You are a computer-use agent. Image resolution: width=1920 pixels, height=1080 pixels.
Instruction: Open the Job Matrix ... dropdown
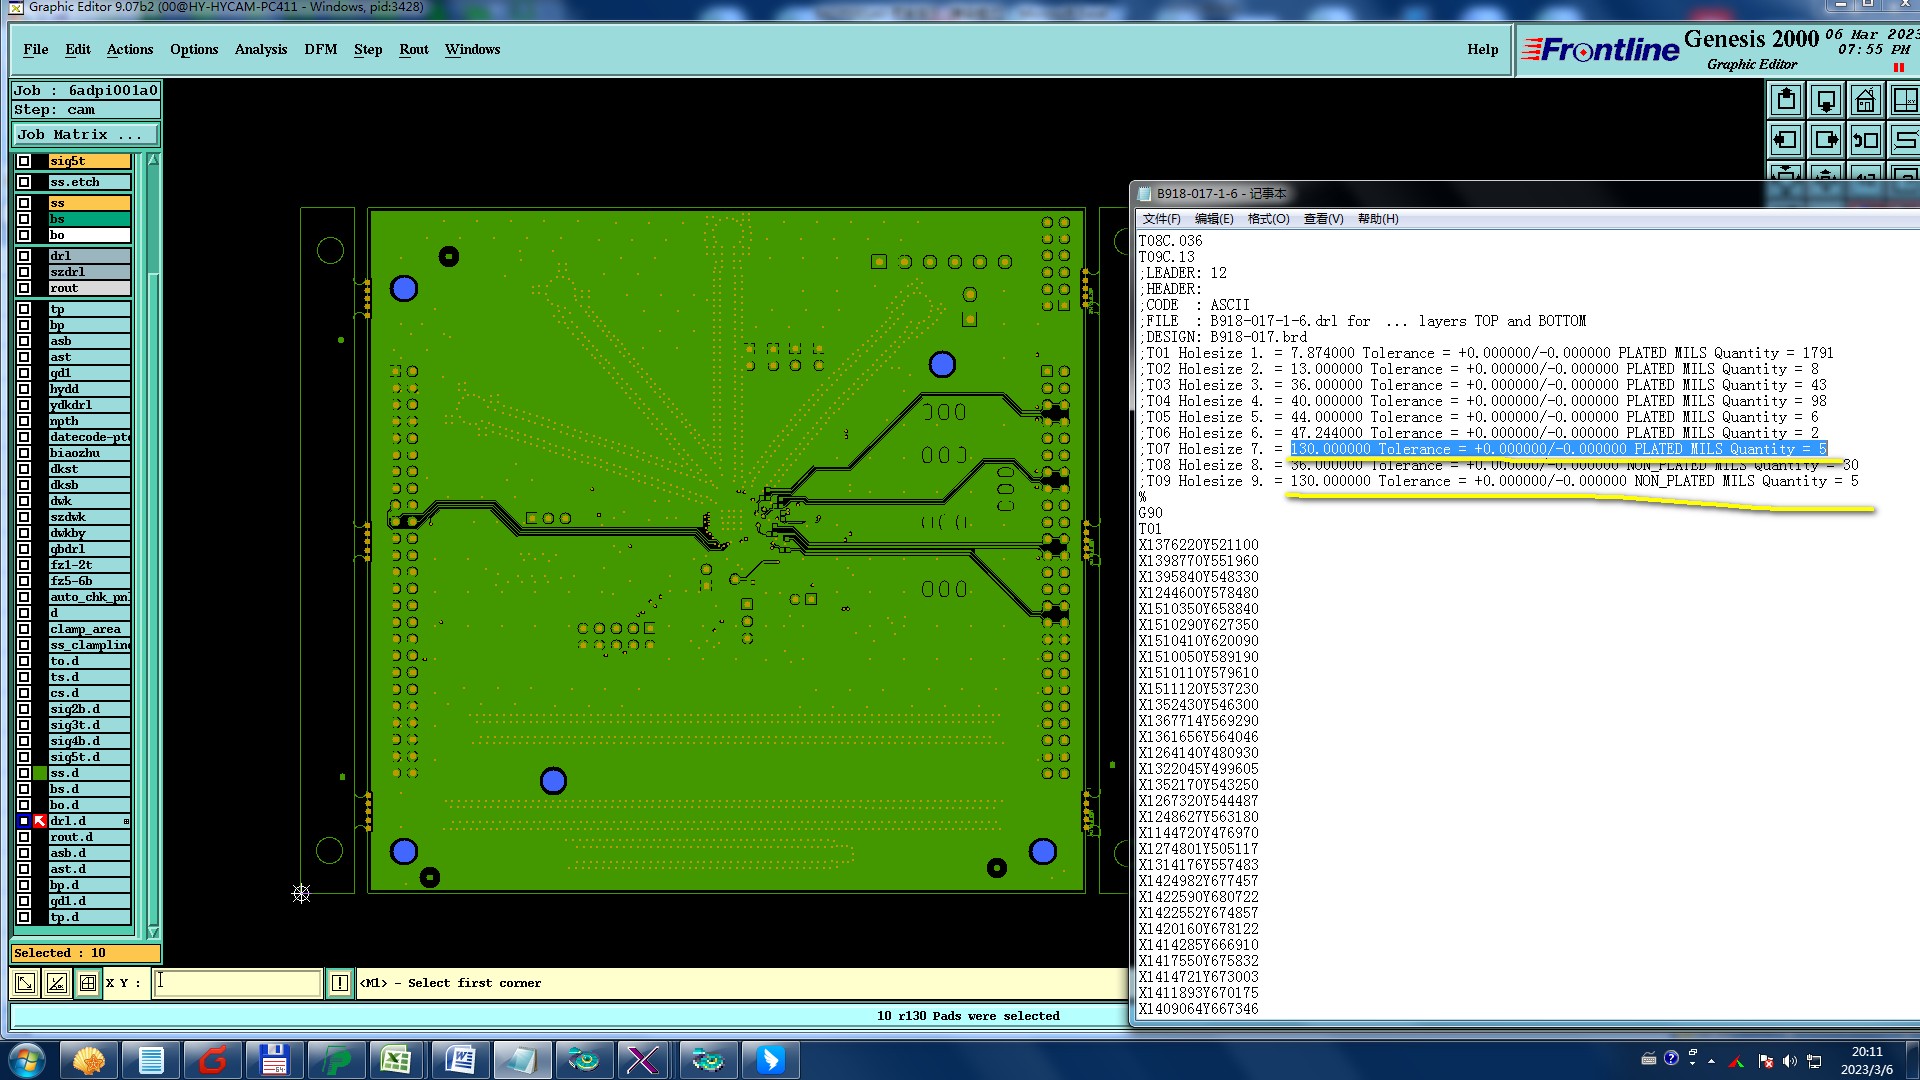click(x=85, y=134)
